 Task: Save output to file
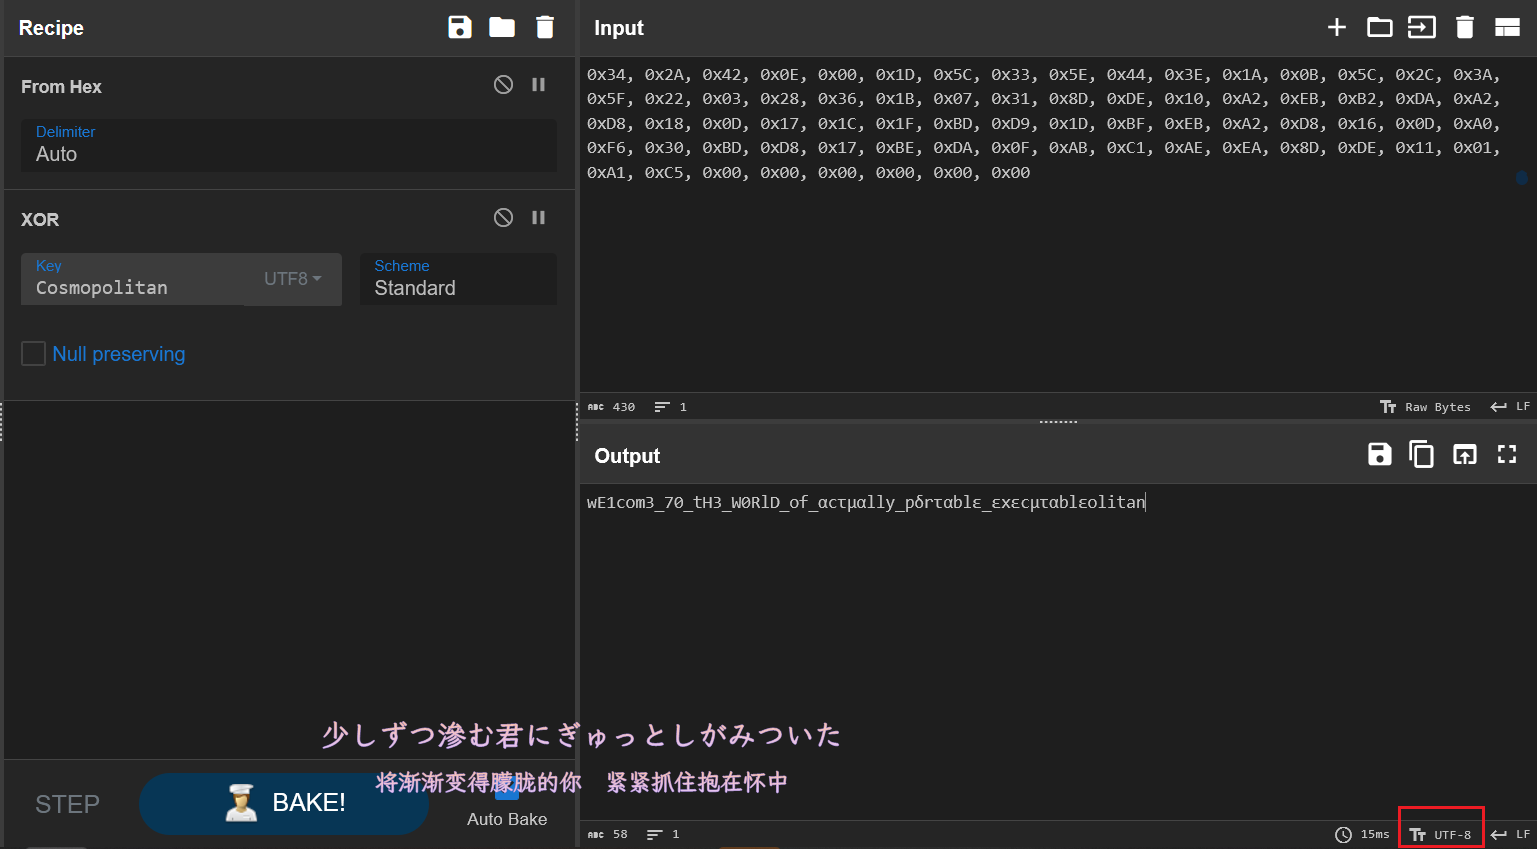click(1380, 455)
